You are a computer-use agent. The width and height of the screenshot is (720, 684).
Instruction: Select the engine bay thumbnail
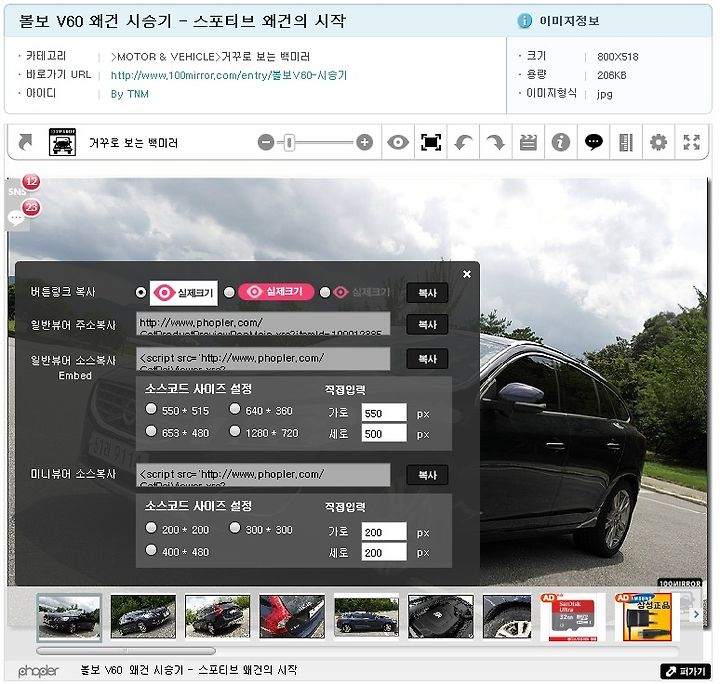click(441, 617)
